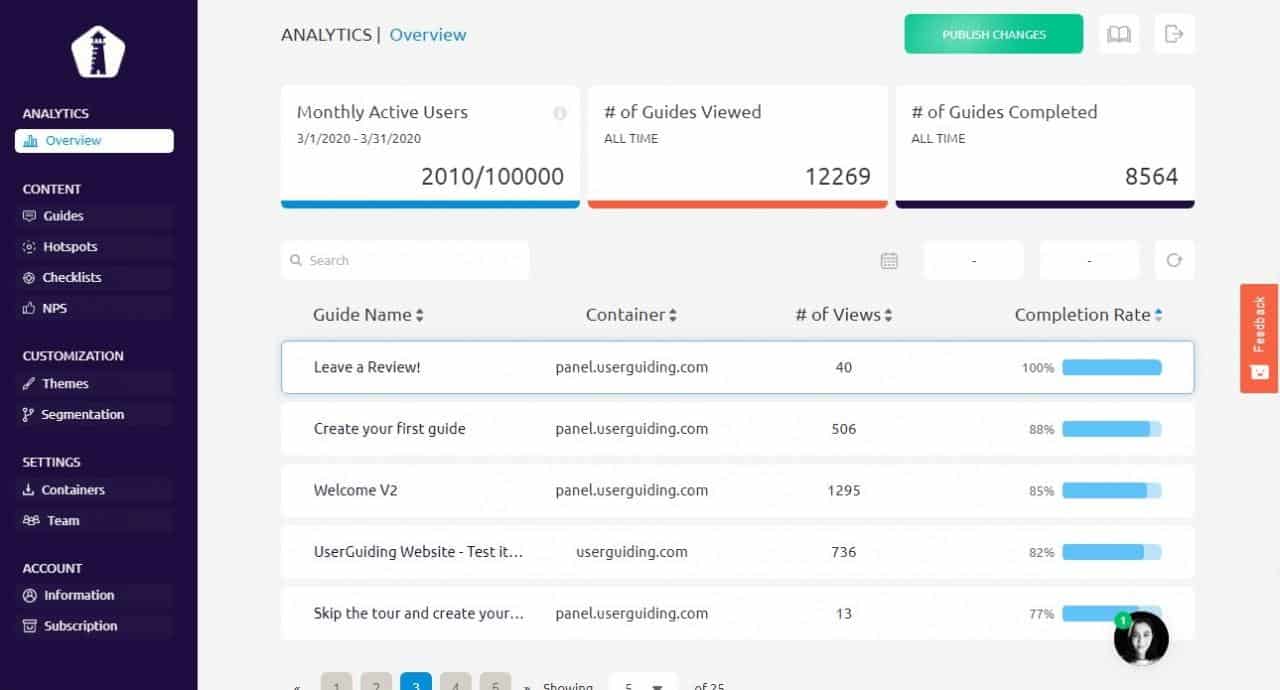Image resolution: width=1280 pixels, height=690 pixels.
Task: Click the UserGuiding lighthouse logo
Action: tap(98, 51)
